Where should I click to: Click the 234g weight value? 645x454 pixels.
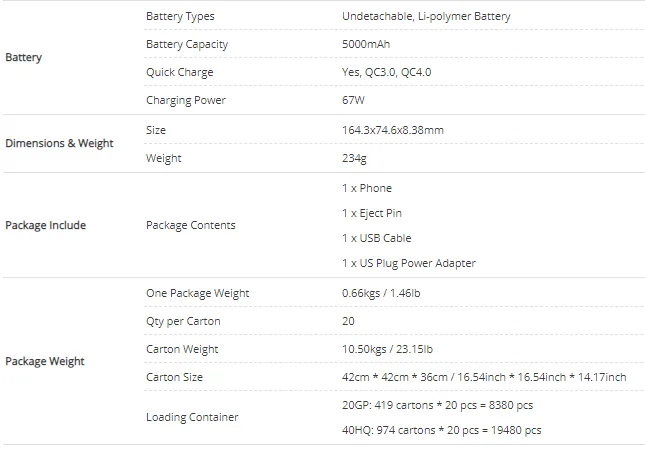pos(354,158)
